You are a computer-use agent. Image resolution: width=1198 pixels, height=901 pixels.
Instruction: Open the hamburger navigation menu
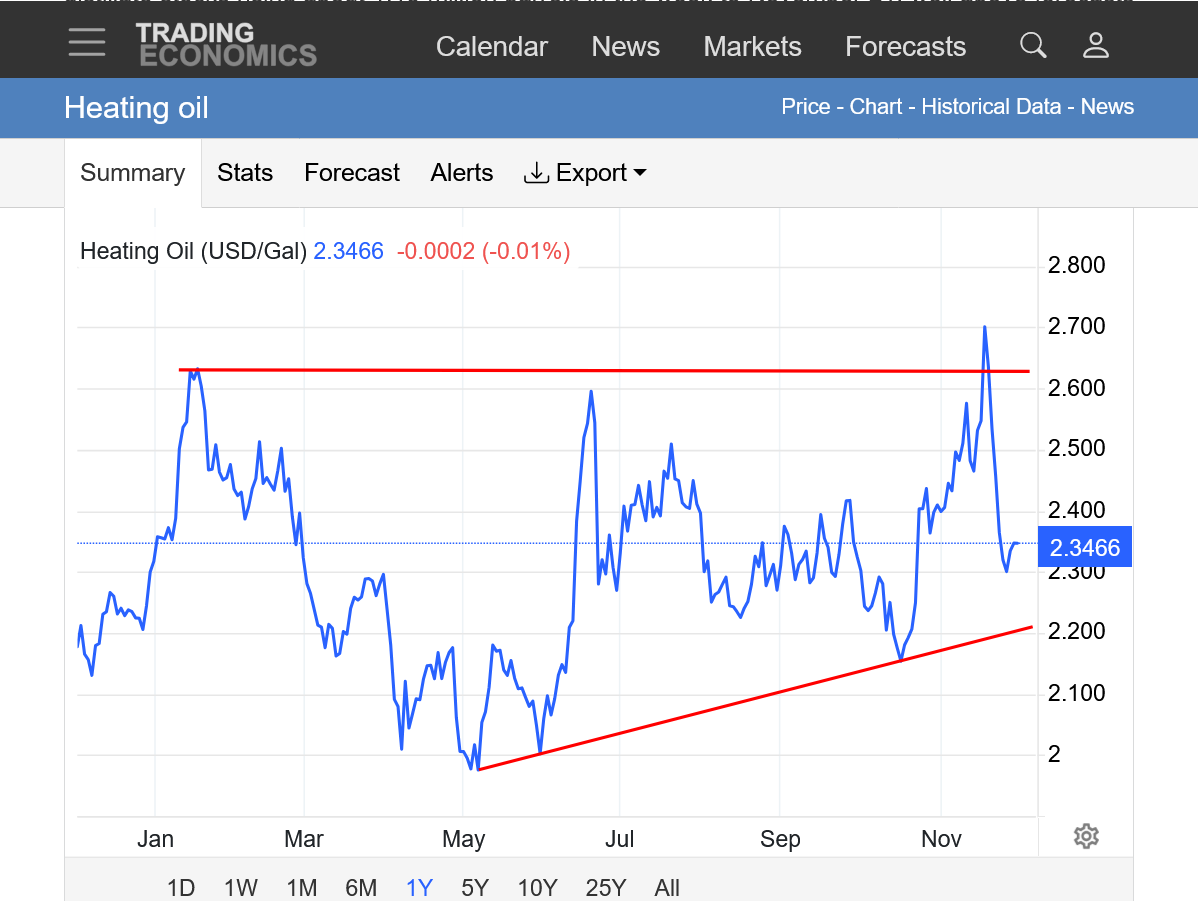point(87,43)
